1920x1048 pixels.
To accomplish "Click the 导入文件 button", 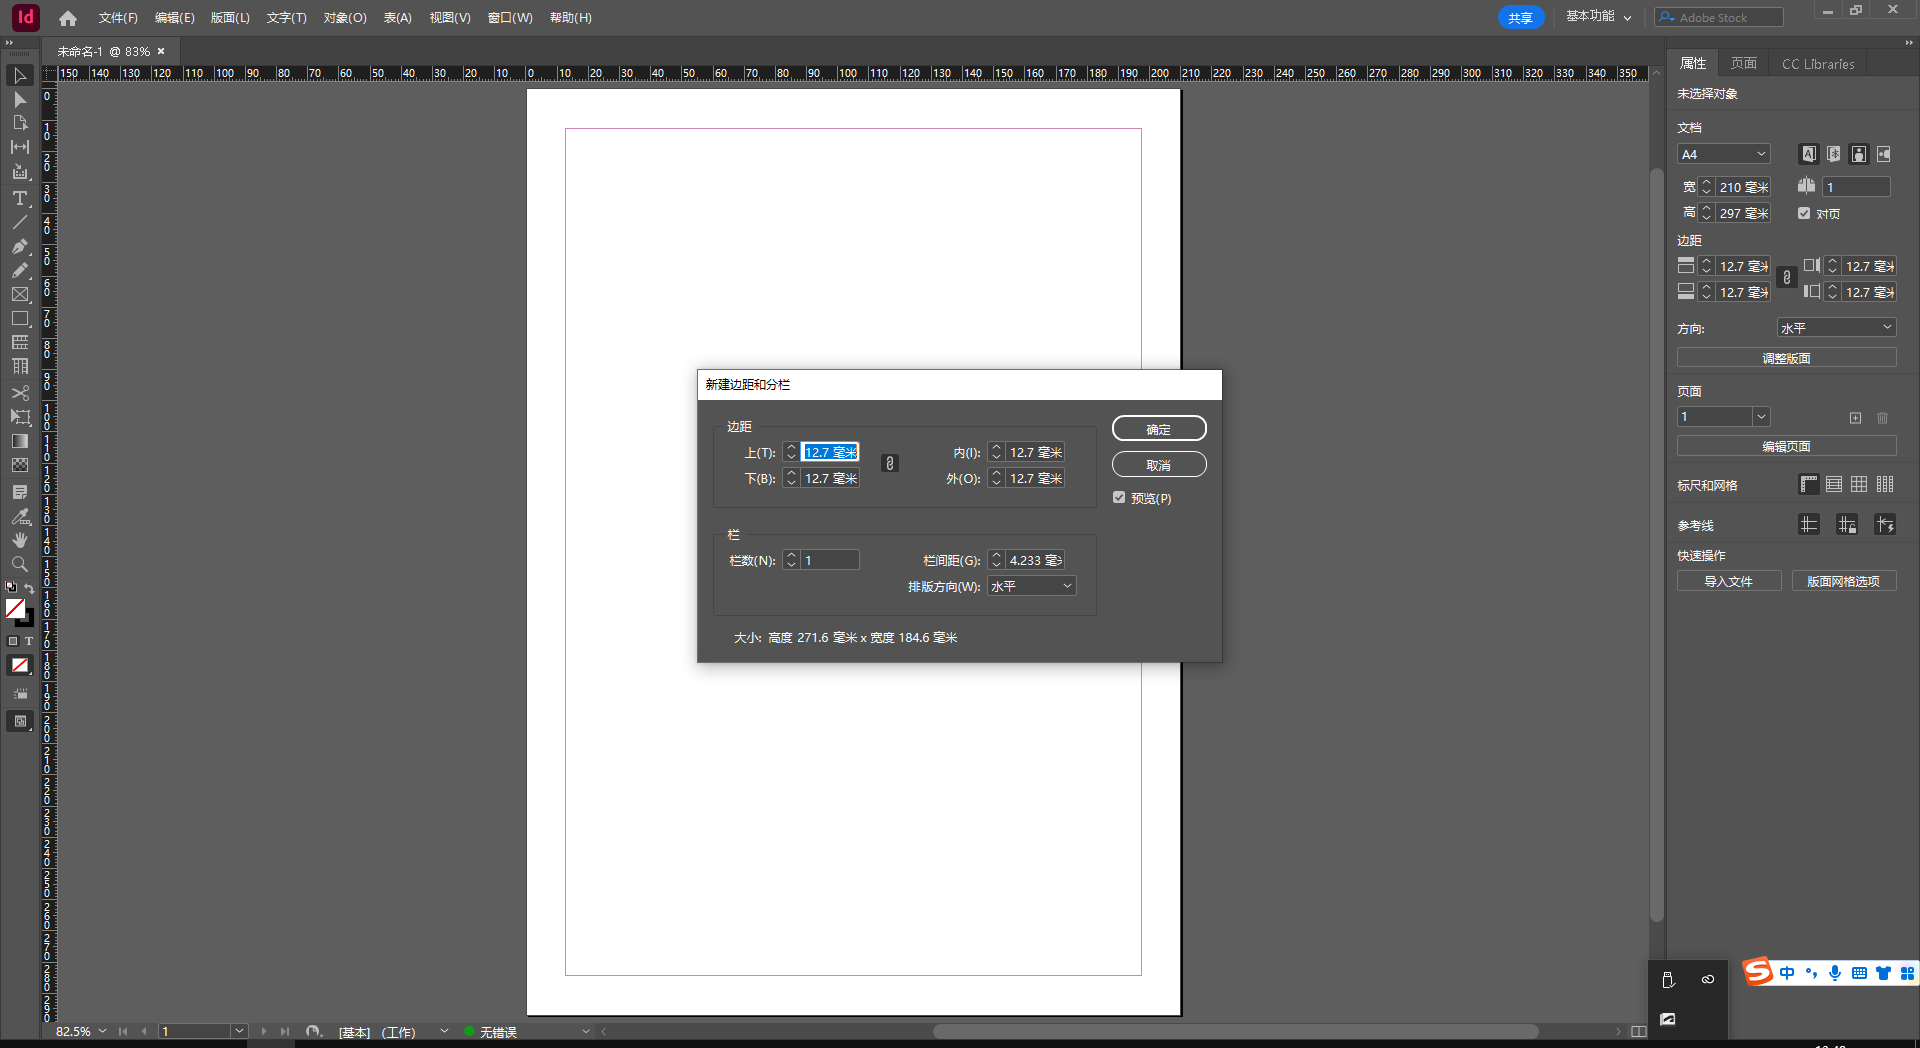I will 1728,581.
